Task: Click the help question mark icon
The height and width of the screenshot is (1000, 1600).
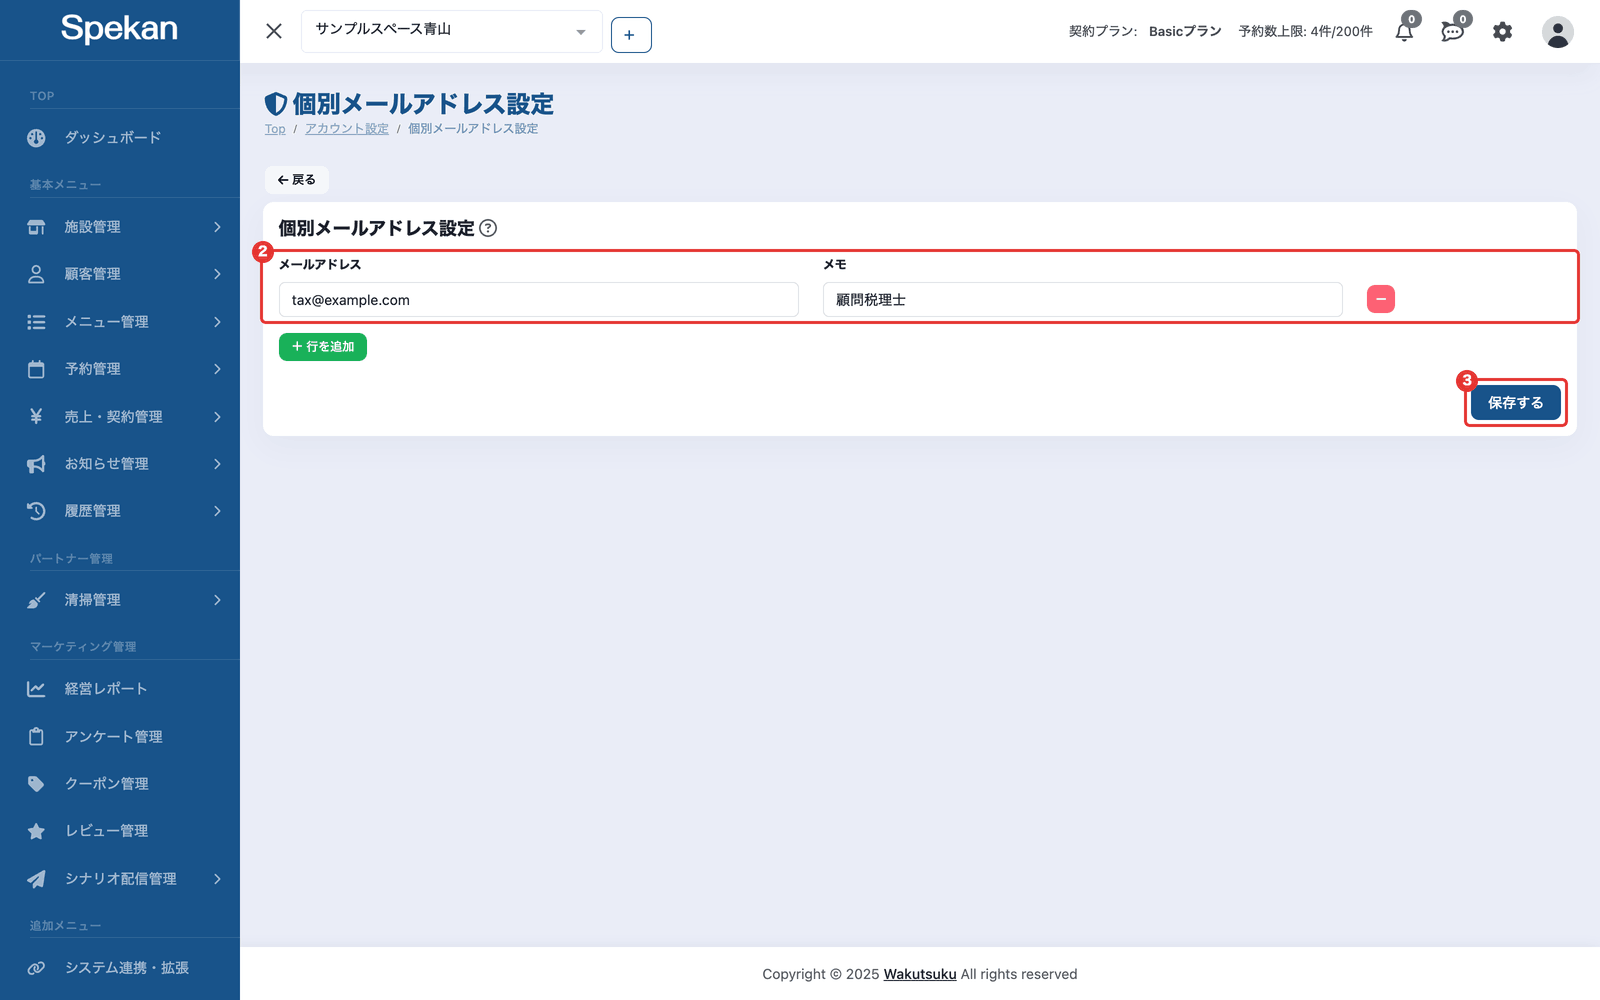Action: coord(488,228)
